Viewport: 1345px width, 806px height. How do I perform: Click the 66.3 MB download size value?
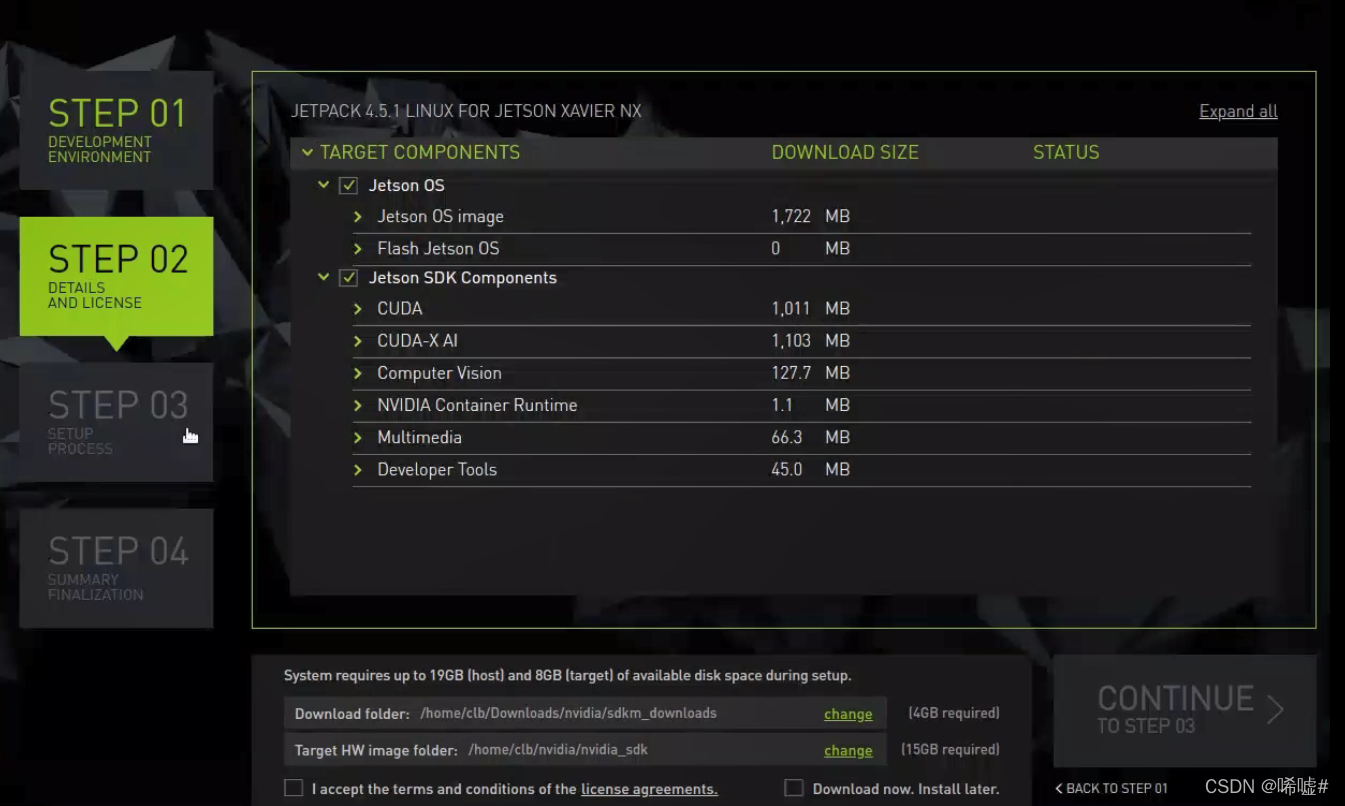(x=811, y=437)
